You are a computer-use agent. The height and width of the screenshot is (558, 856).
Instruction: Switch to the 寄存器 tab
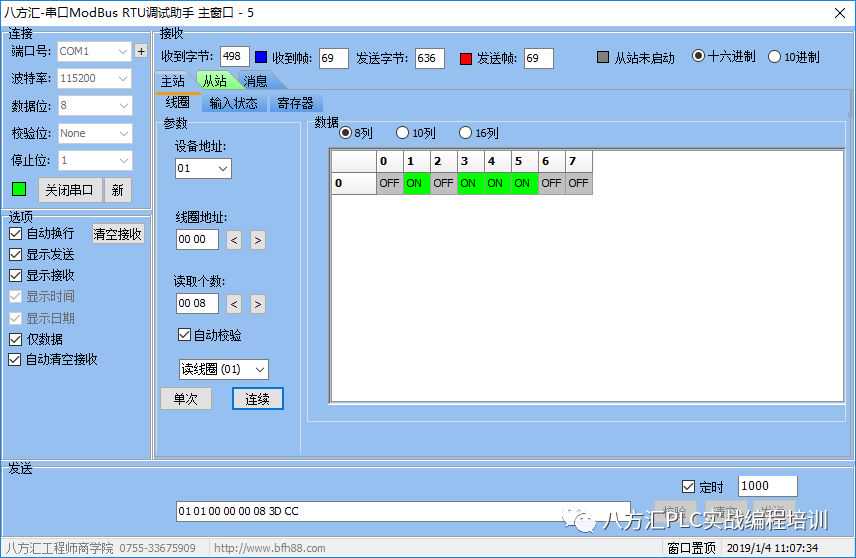pyautogui.click(x=295, y=103)
